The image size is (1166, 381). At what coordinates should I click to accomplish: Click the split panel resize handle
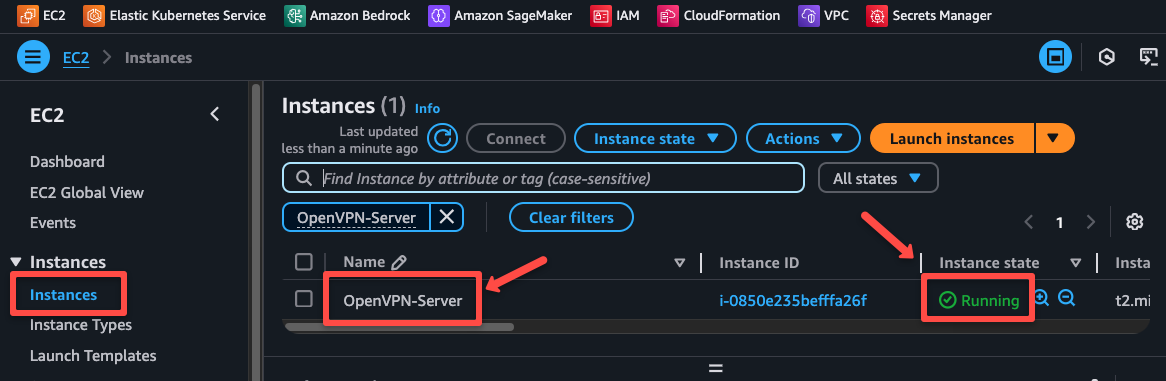pyautogui.click(x=715, y=368)
